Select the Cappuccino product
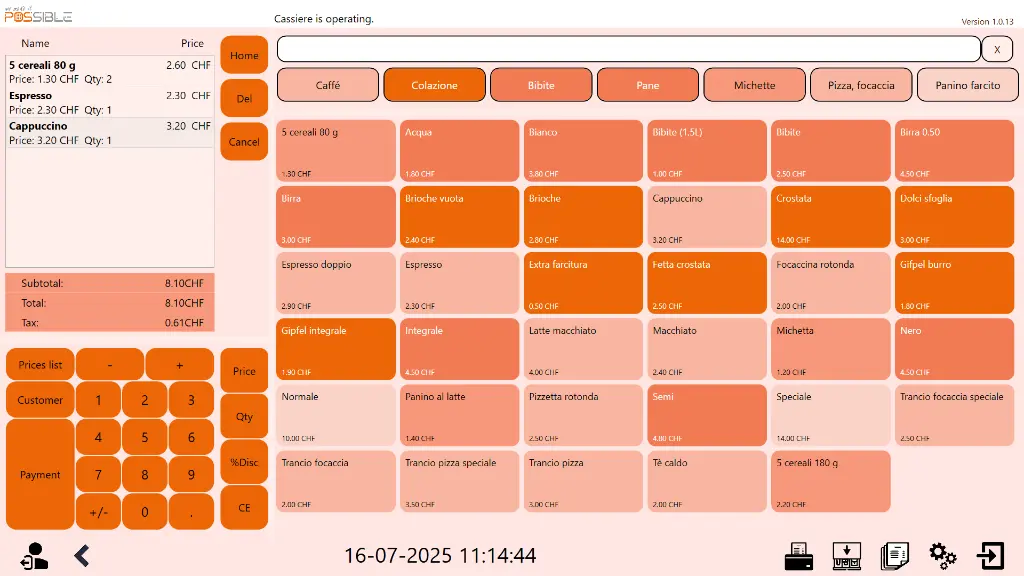Screen dimensions: 1024x576 click(x=706, y=216)
